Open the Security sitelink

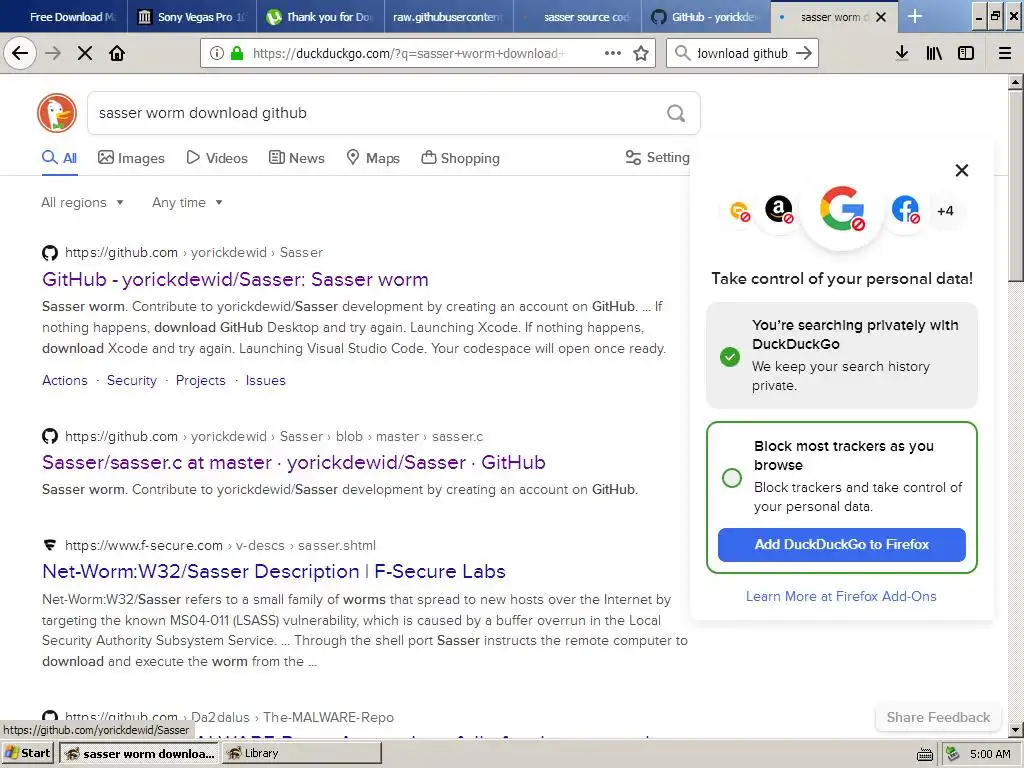coord(132,380)
